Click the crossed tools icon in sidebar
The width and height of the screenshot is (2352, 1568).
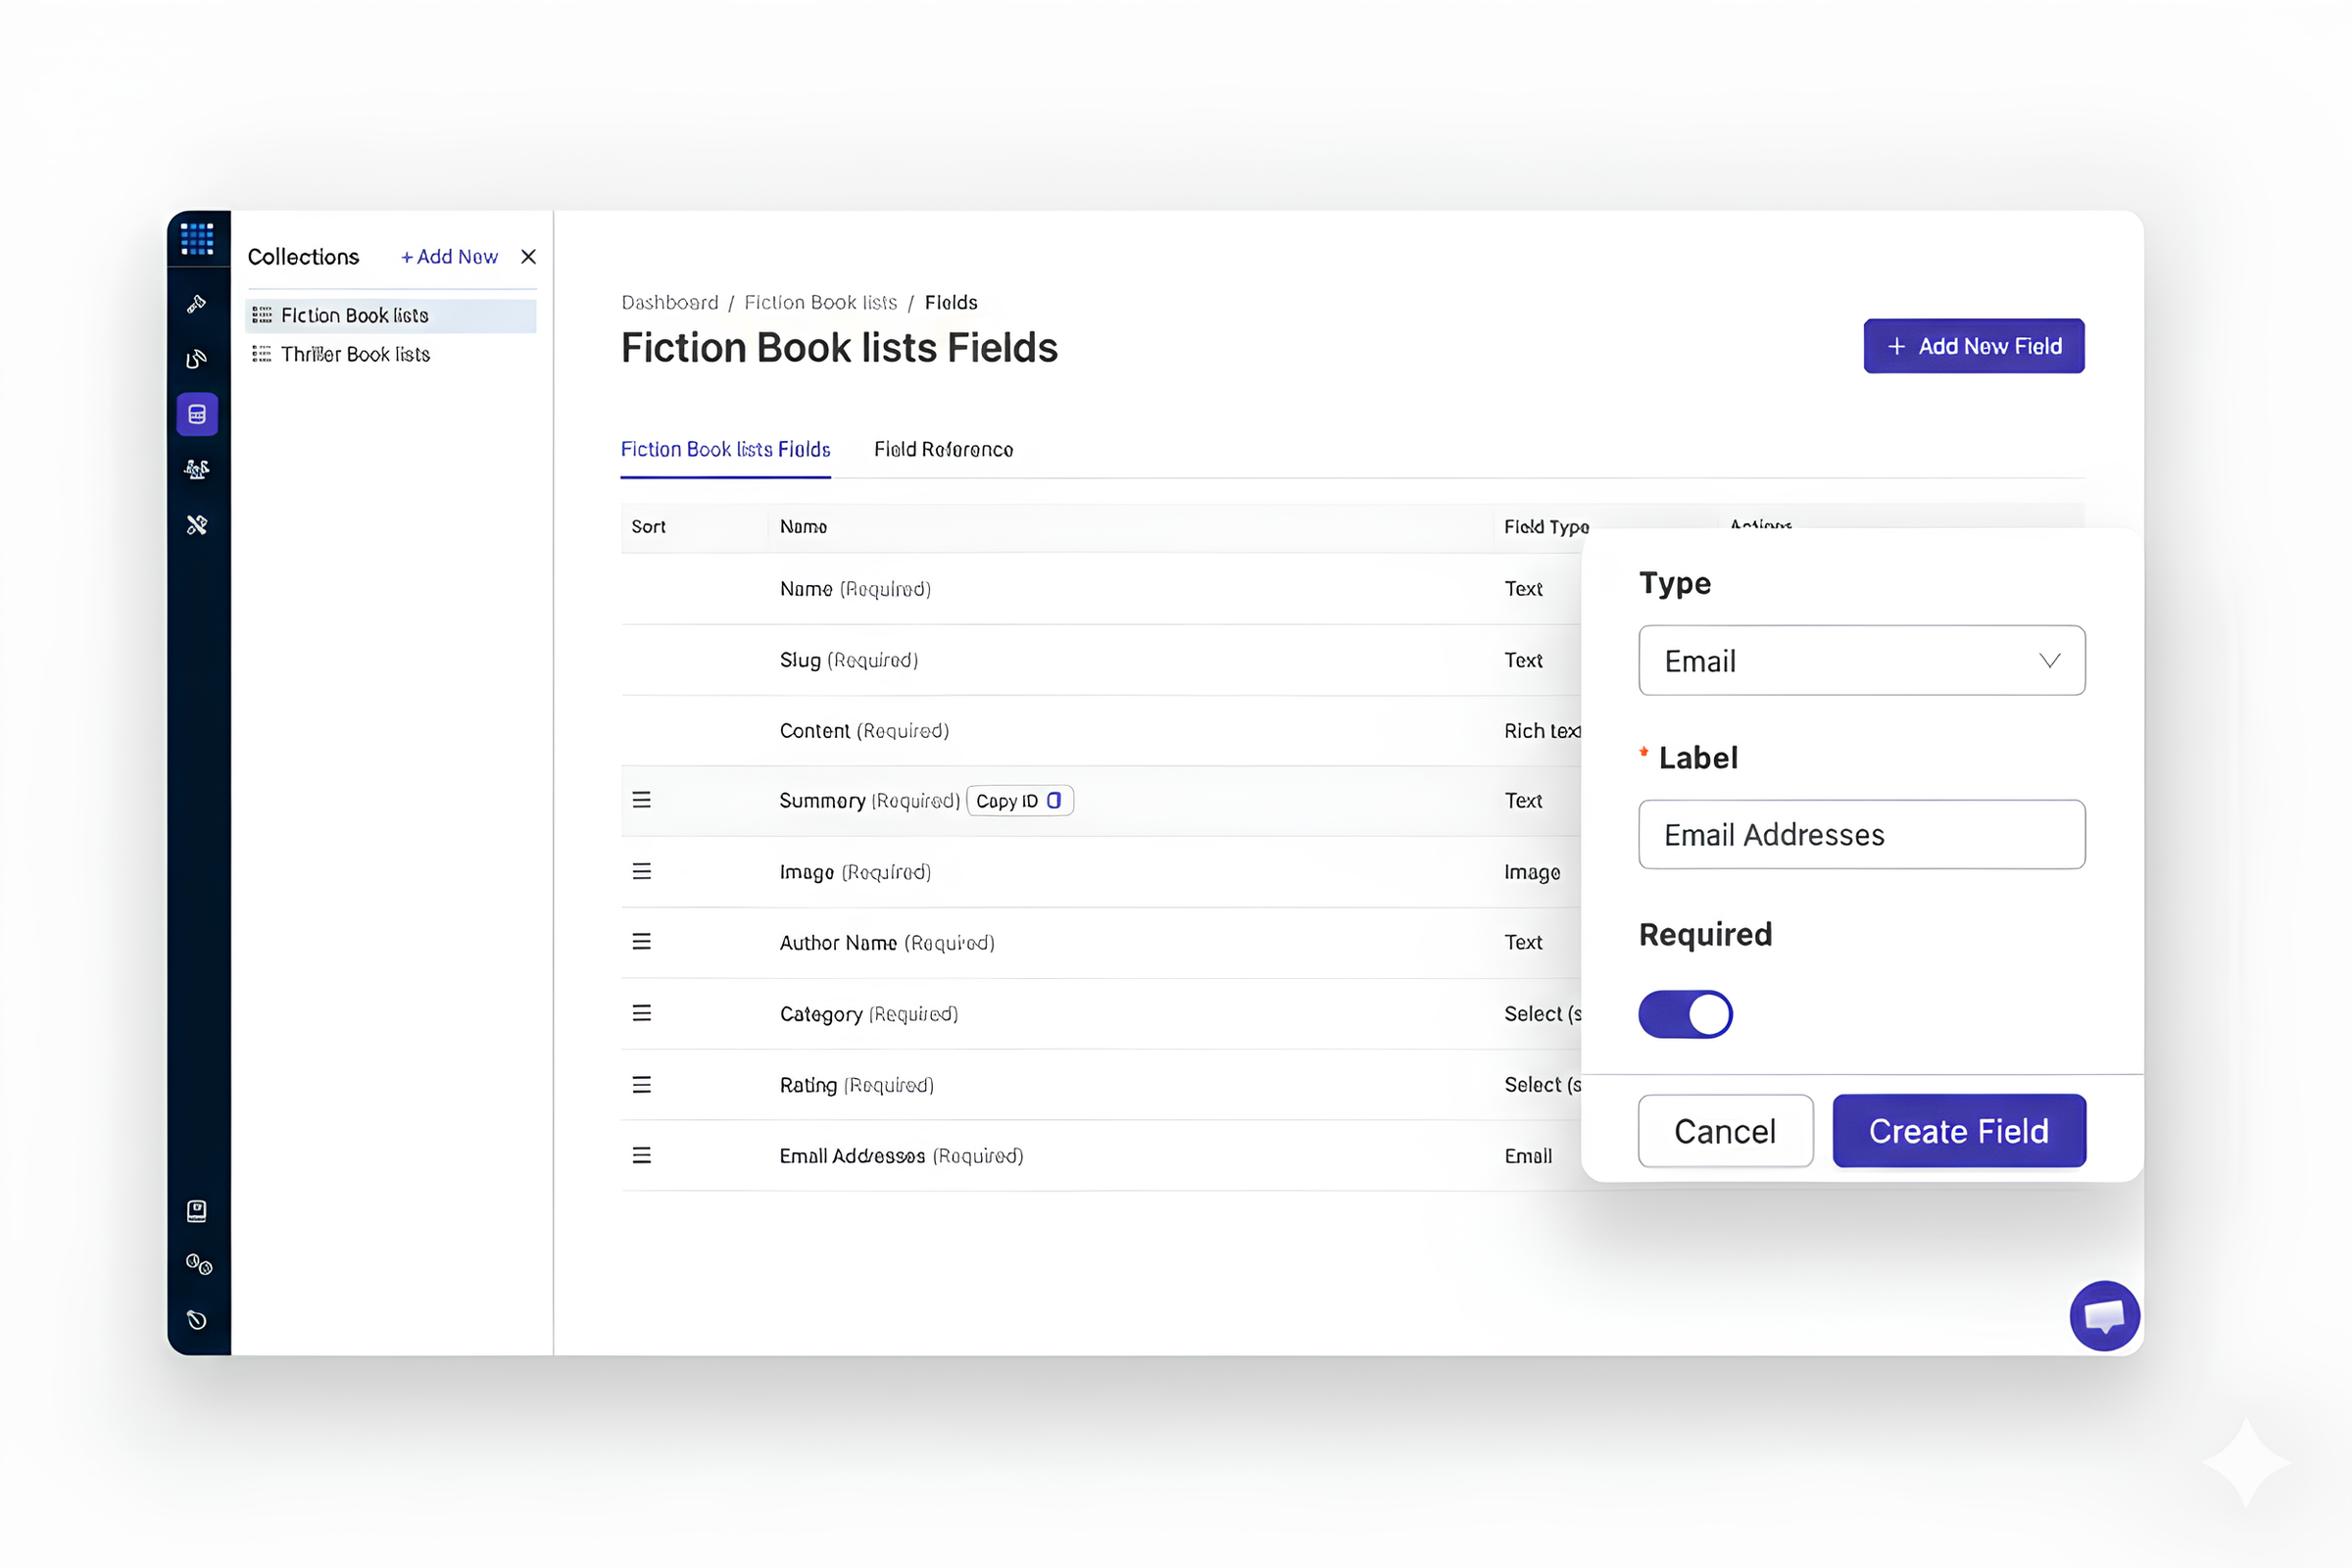pos(197,525)
